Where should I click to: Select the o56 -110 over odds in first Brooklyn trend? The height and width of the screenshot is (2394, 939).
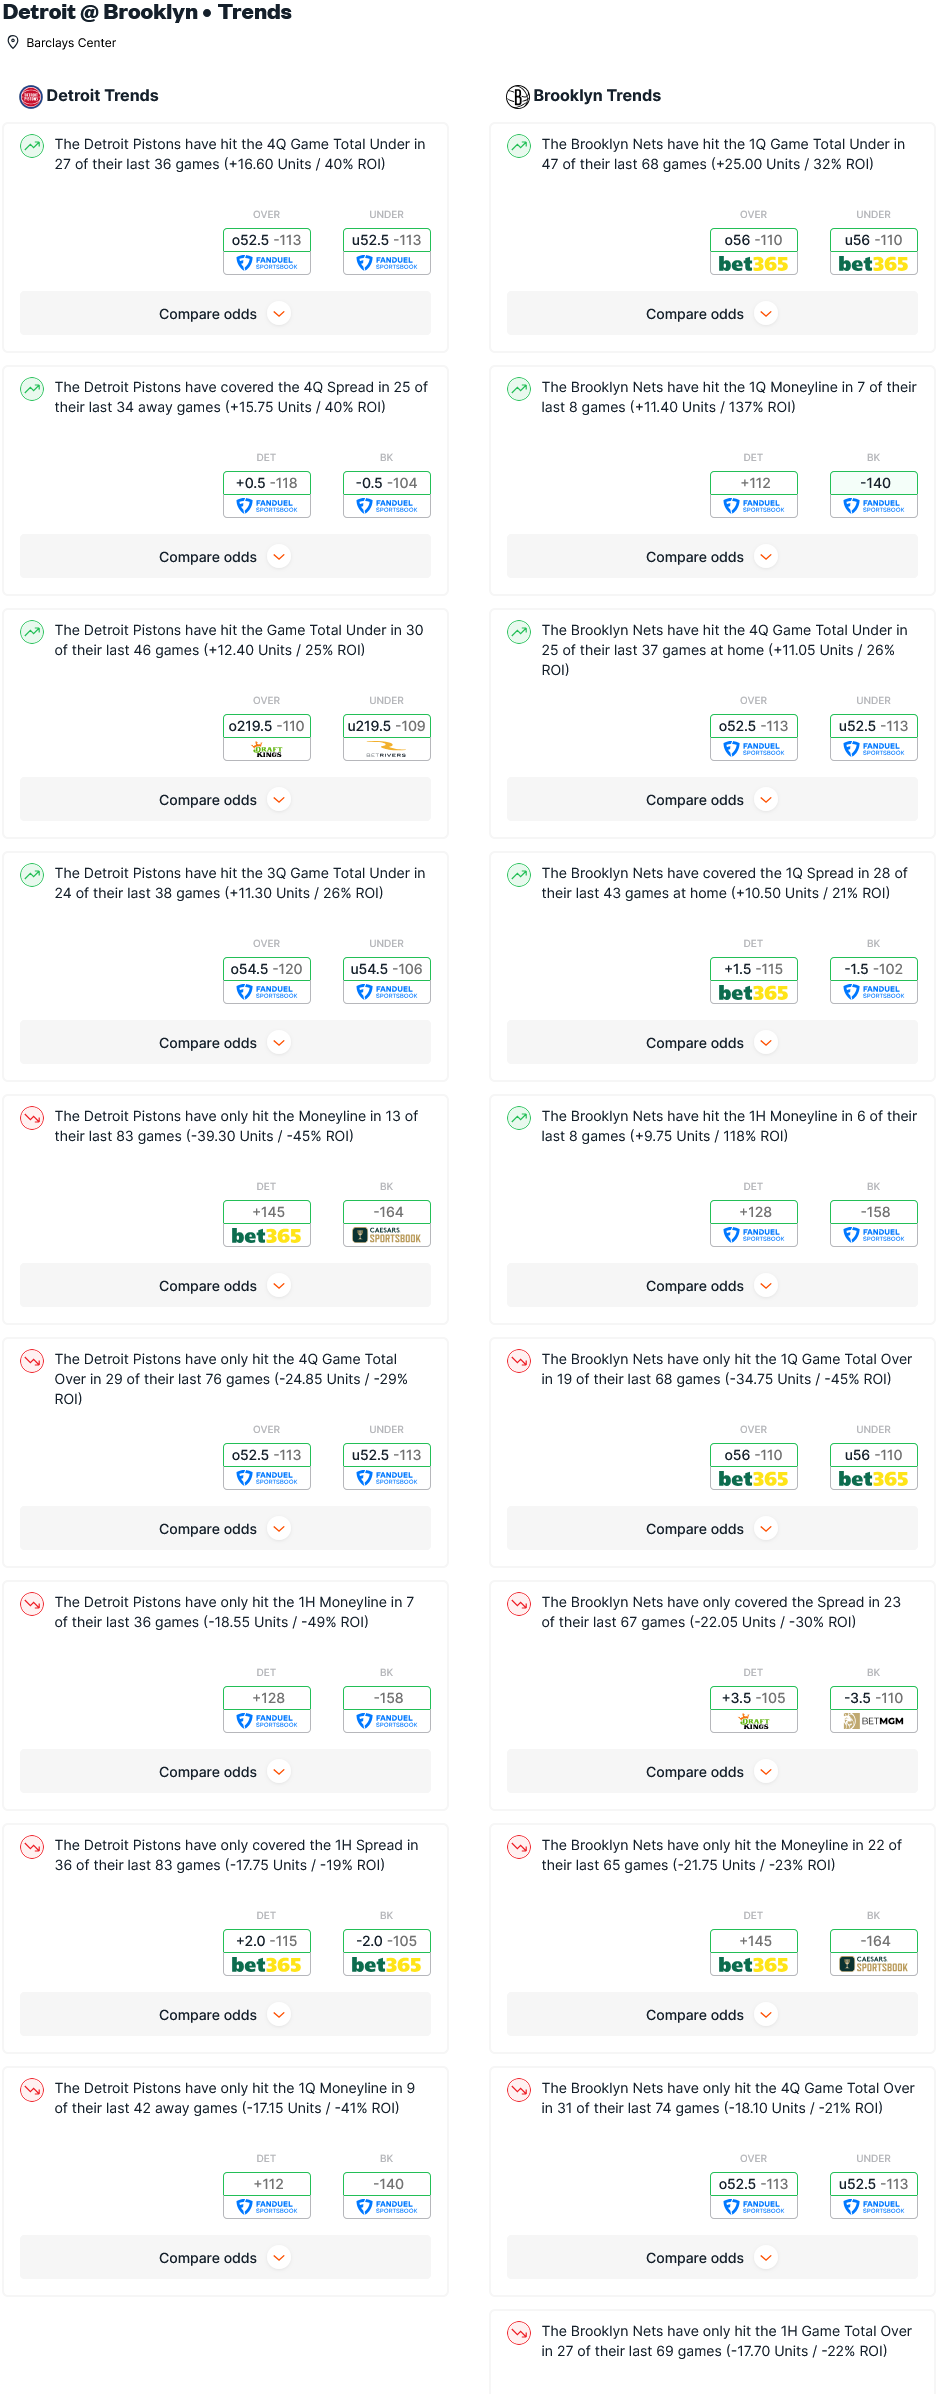(754, 251)
